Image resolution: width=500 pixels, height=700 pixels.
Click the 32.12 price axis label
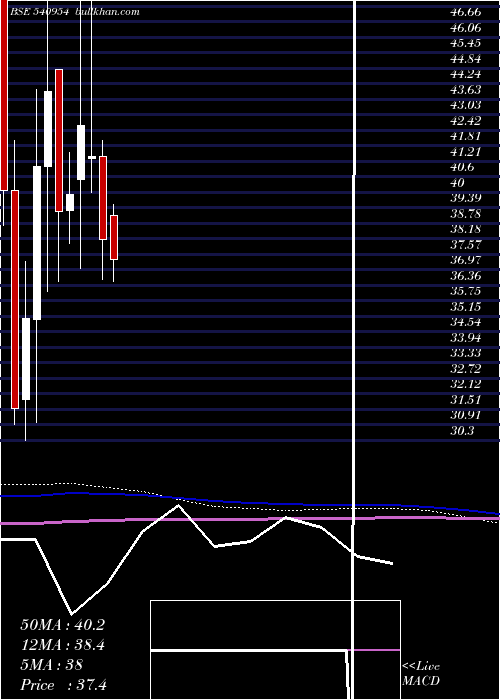point(466,384)
